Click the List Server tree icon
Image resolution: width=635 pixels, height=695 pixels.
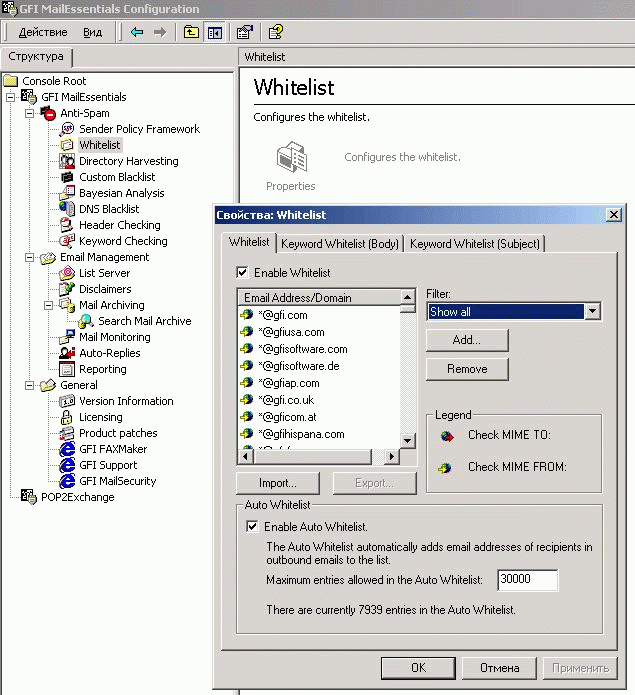(67, 273)
